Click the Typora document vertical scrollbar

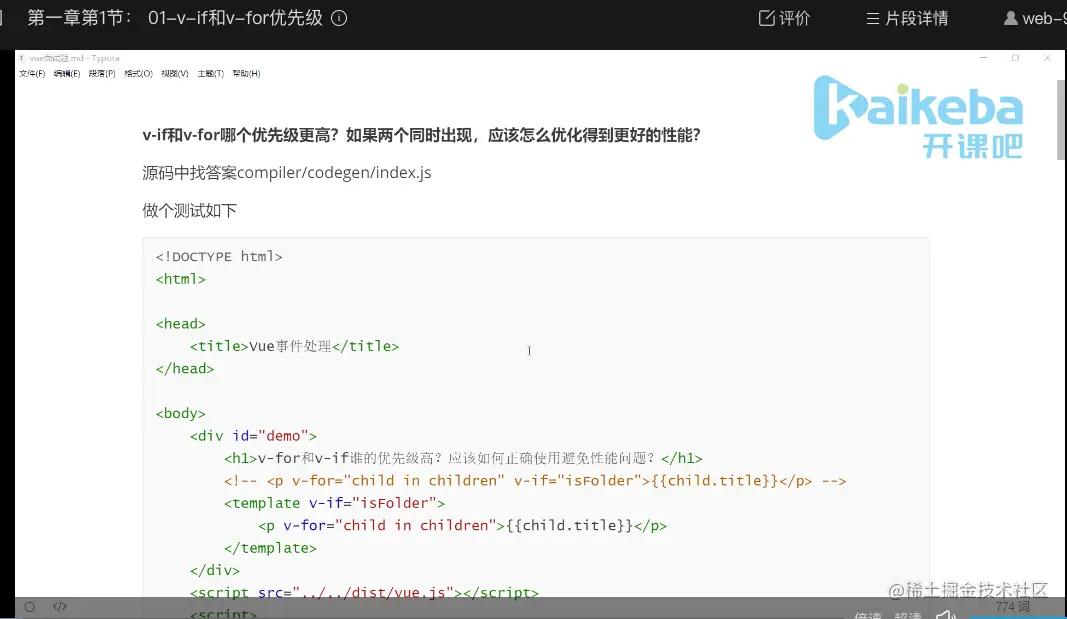(1061, 120)
